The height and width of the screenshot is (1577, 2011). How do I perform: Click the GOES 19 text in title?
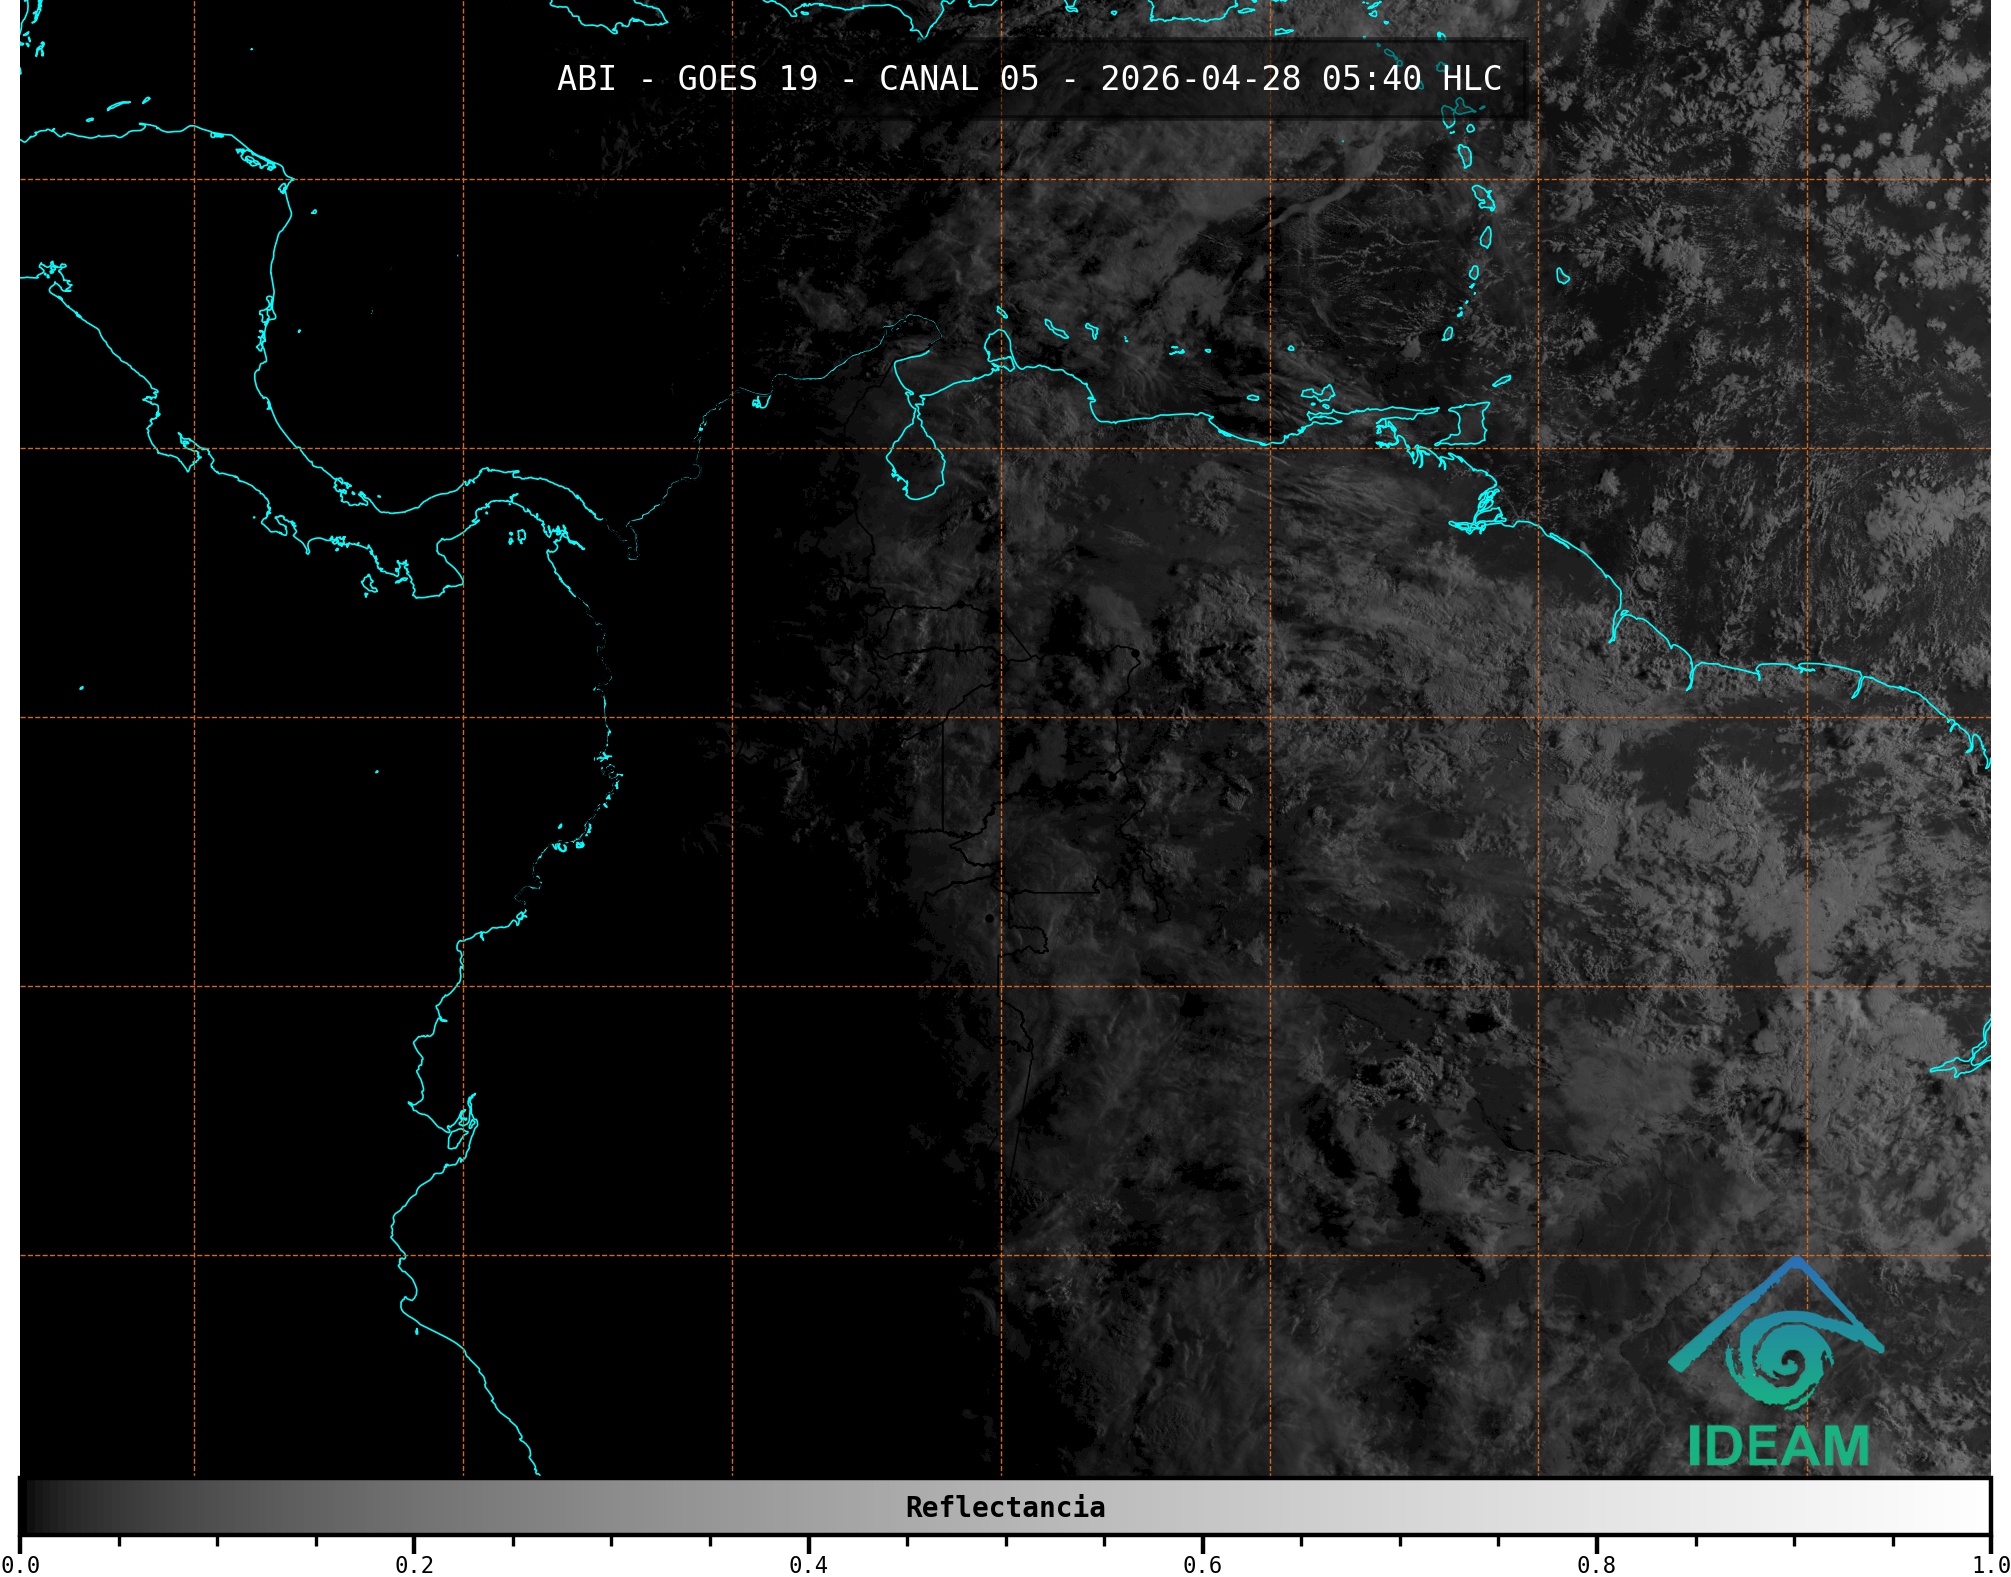[747, 78]
